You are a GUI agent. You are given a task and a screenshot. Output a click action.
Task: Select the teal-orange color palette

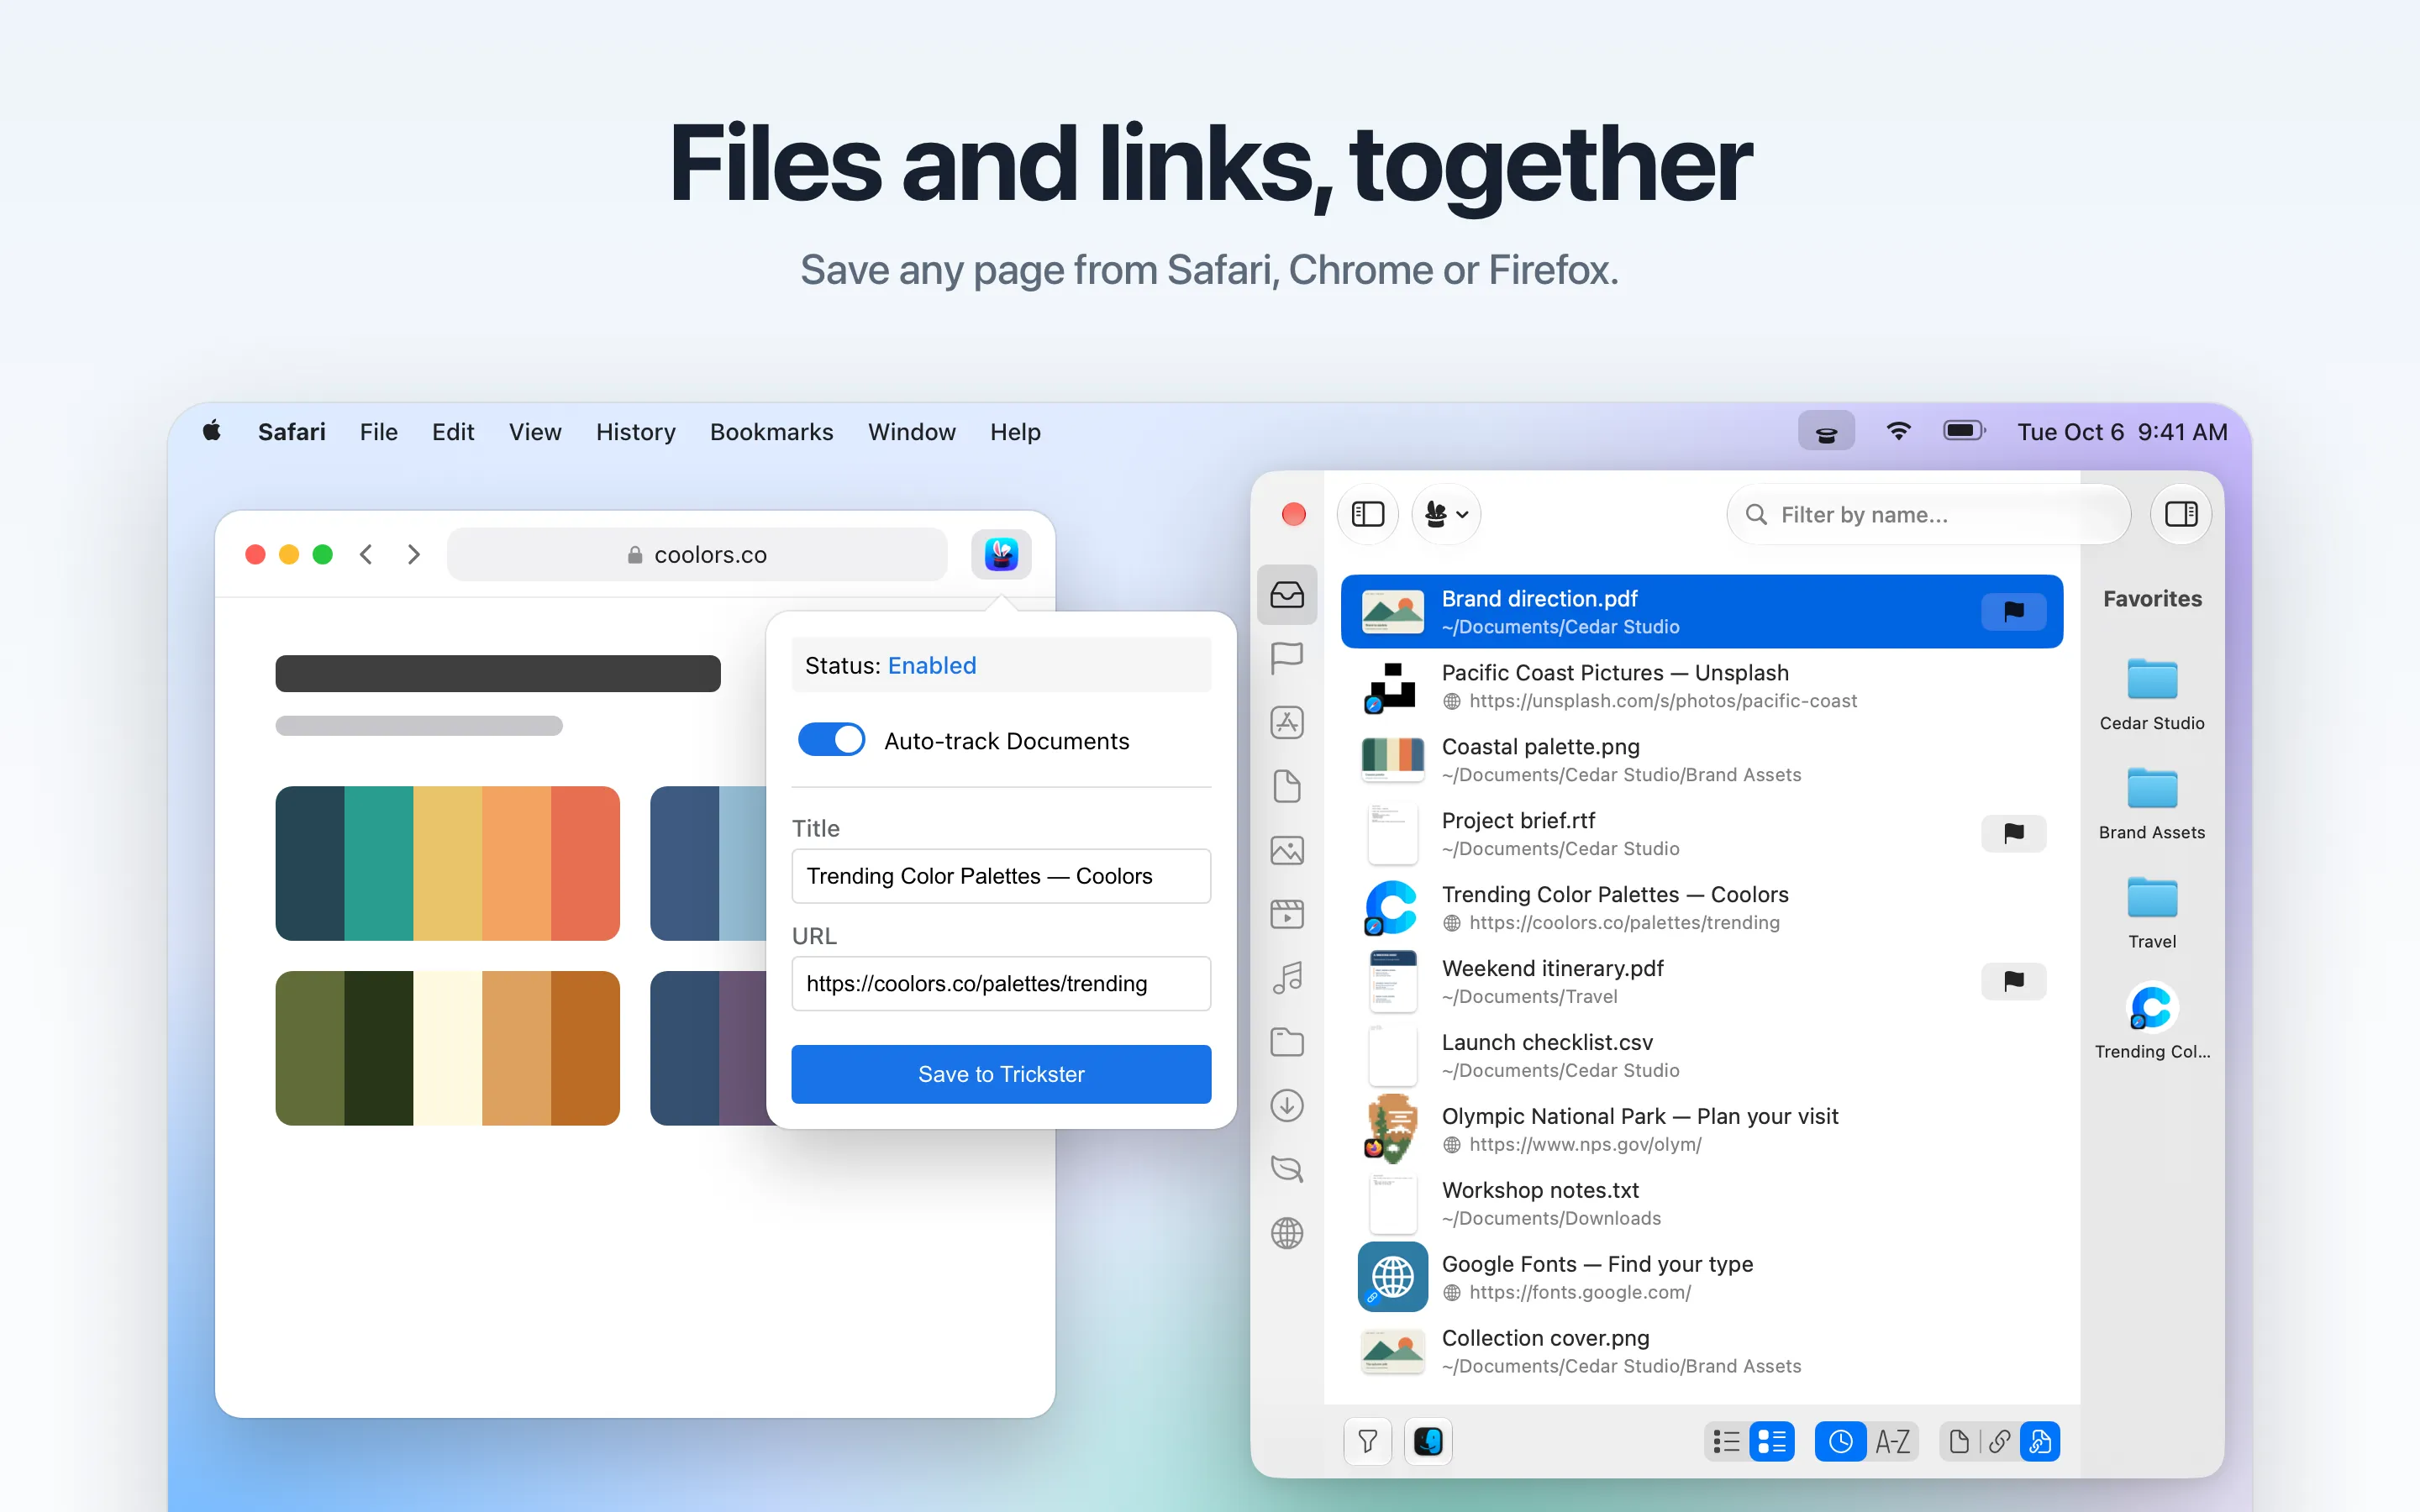coord(447,863)
